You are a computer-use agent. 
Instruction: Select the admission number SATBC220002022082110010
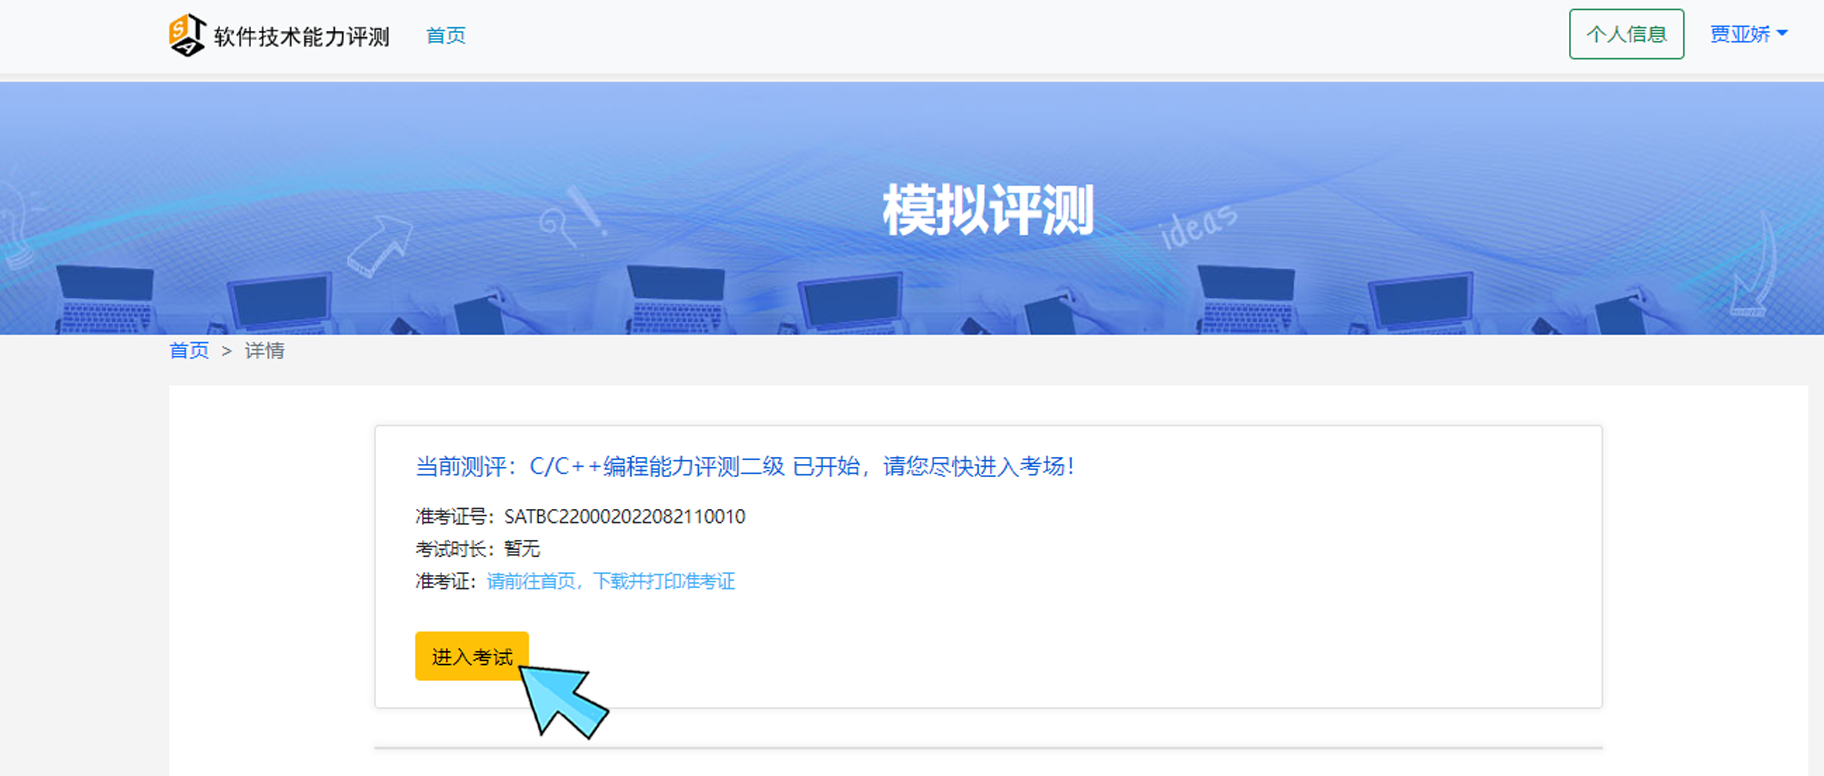(x=624, y=517)
